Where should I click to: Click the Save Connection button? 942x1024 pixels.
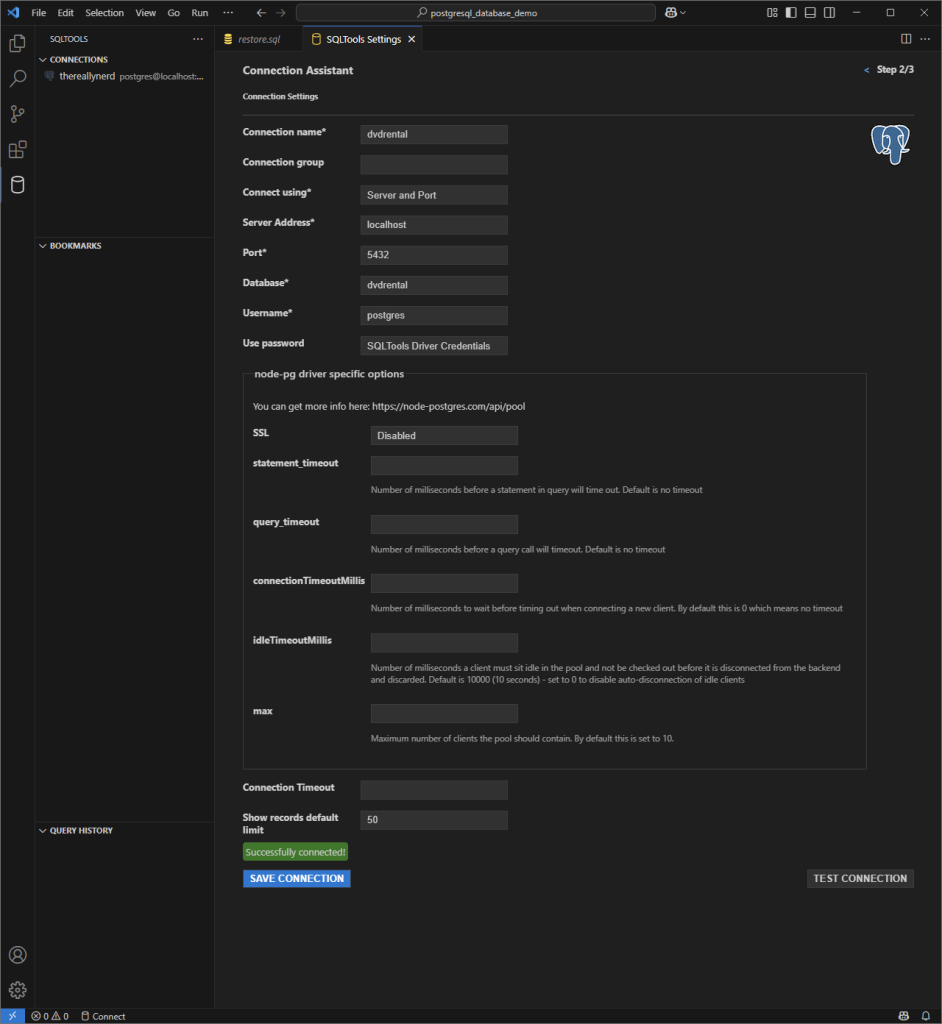click(x=296, y=879)
